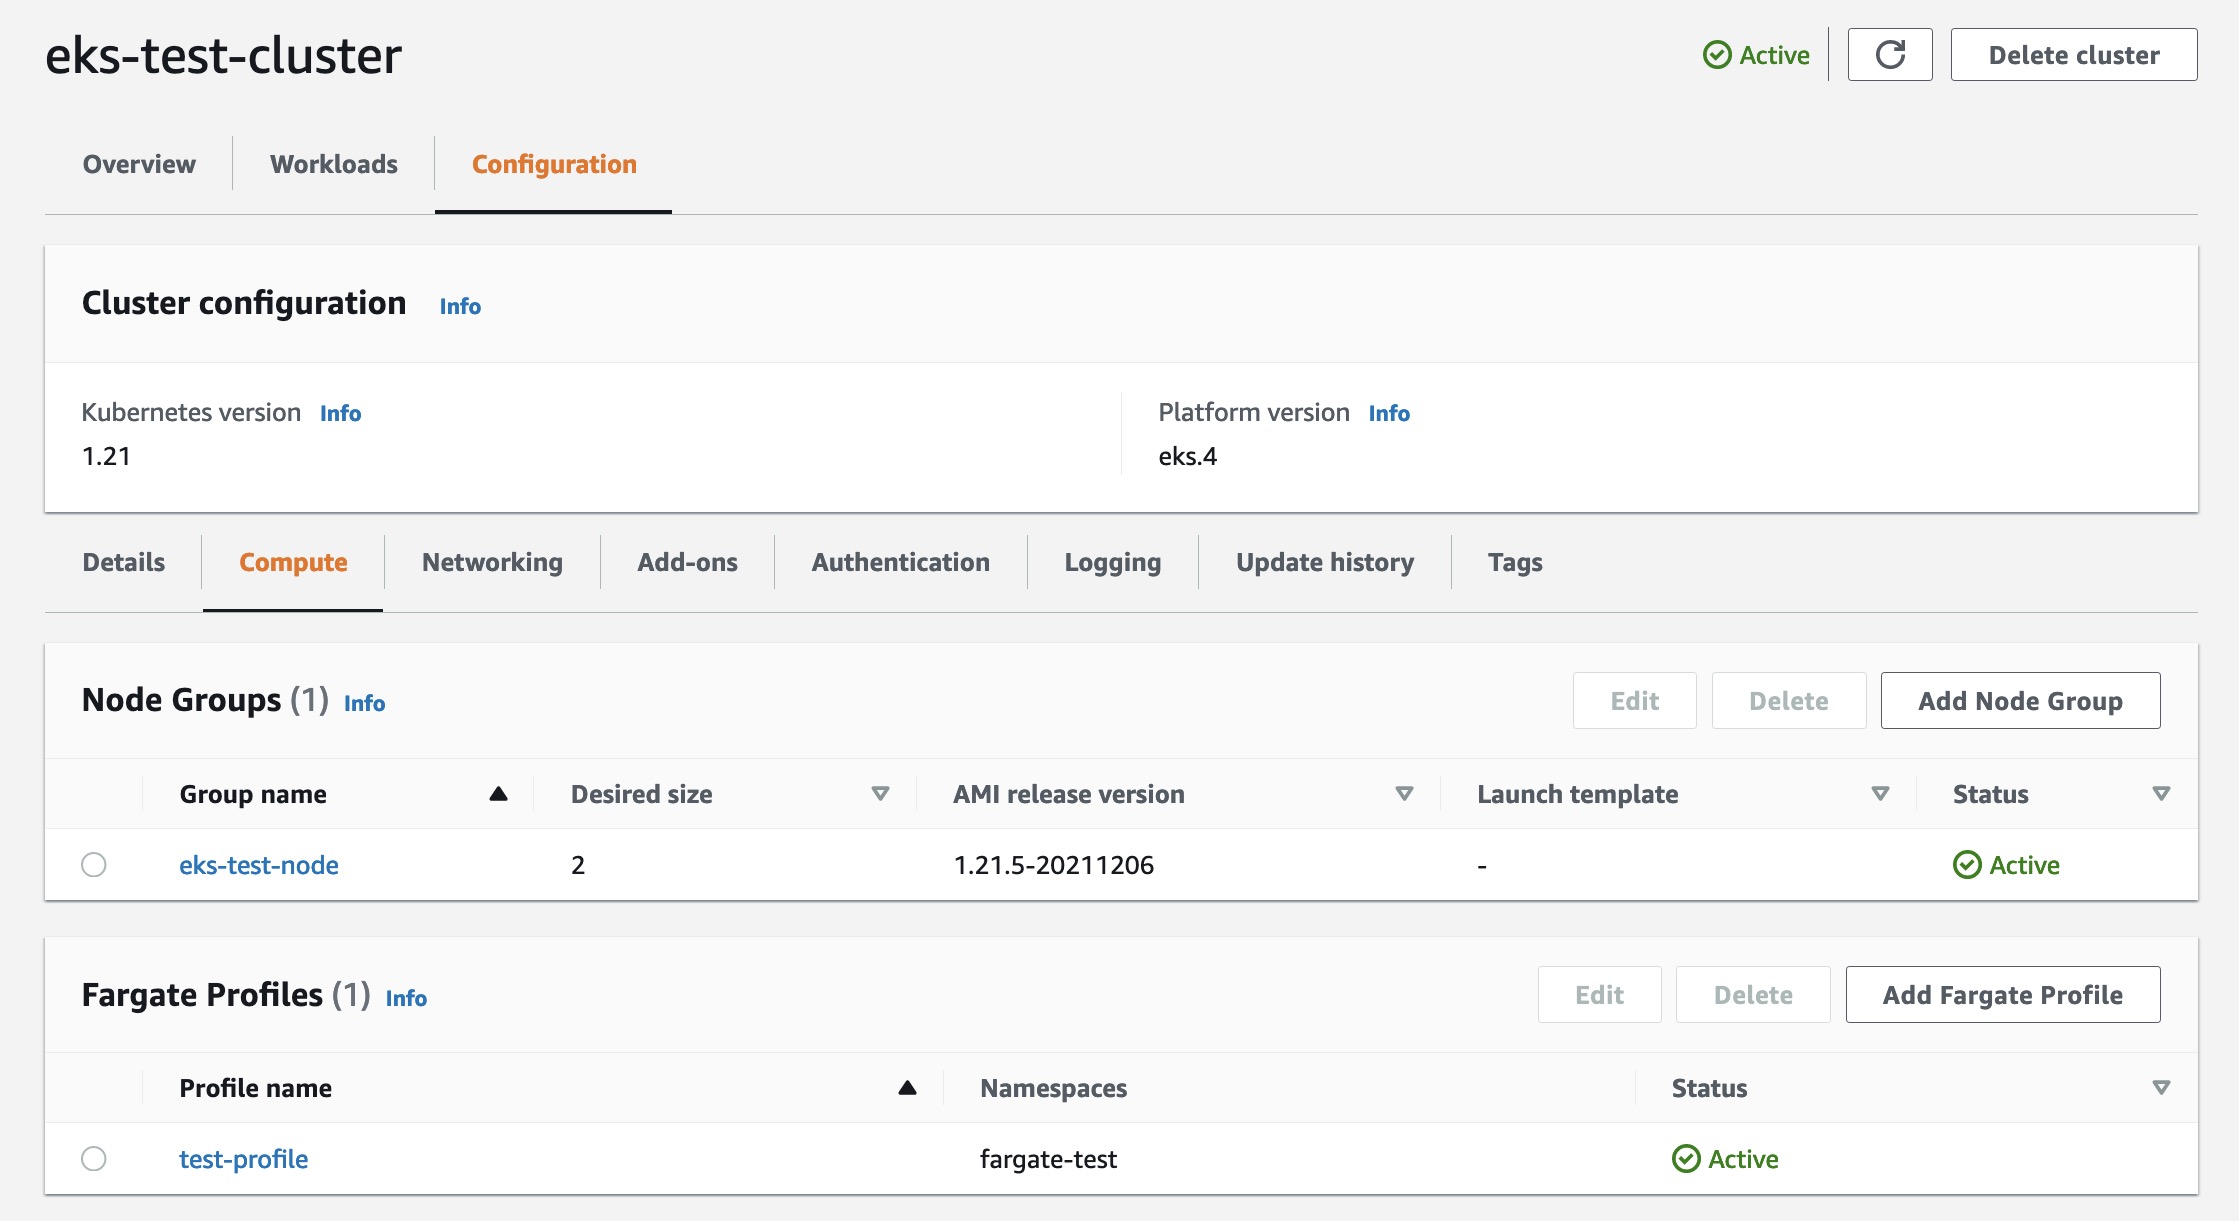Click the eks-test-cluster page title
Viewport: 2239px width, 1221px height.
tap(223, 55)
